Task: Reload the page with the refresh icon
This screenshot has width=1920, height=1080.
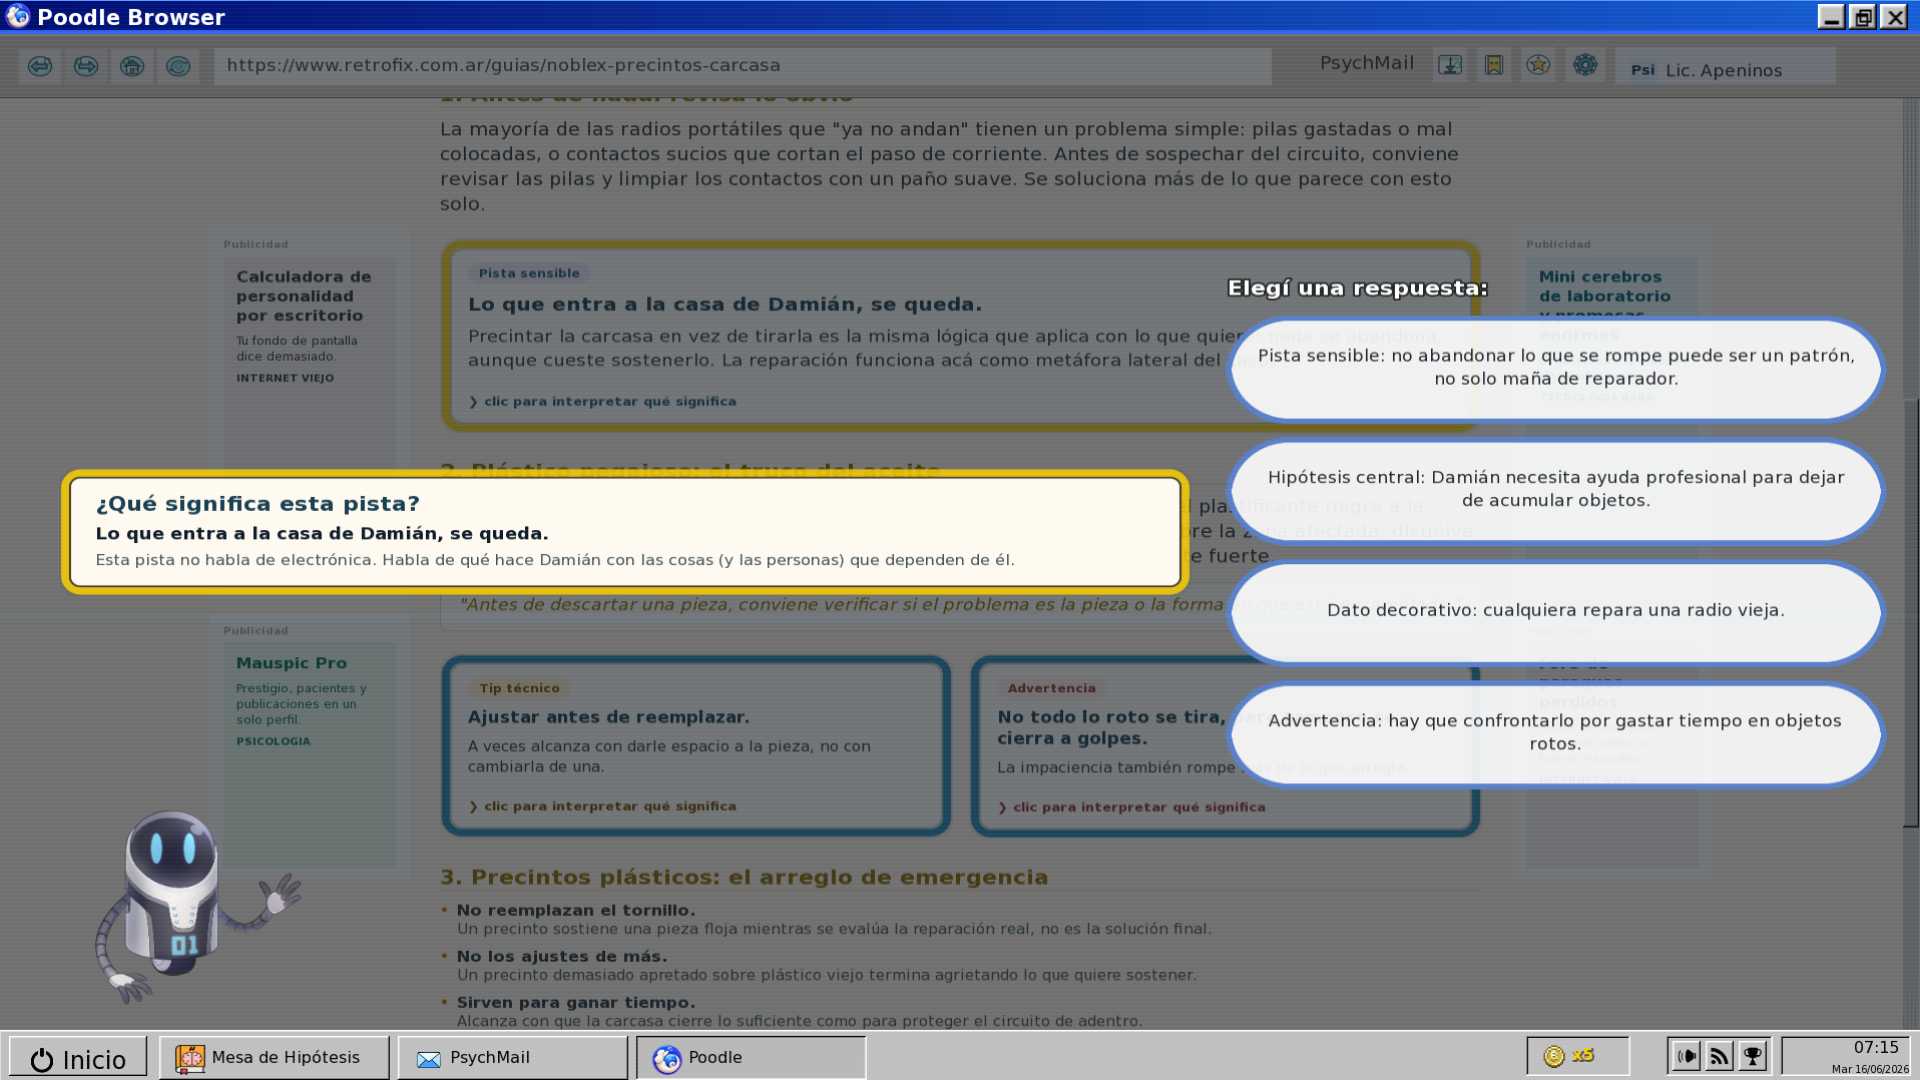Action: [178, 66]
